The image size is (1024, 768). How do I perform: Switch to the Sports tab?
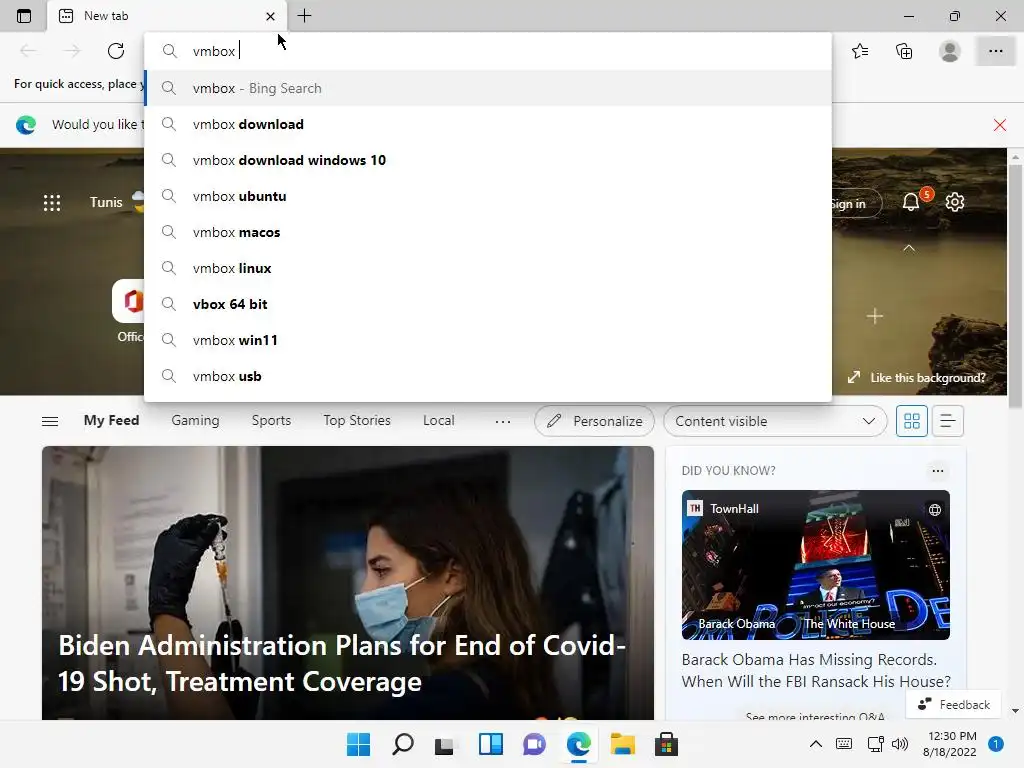[271, 420]
